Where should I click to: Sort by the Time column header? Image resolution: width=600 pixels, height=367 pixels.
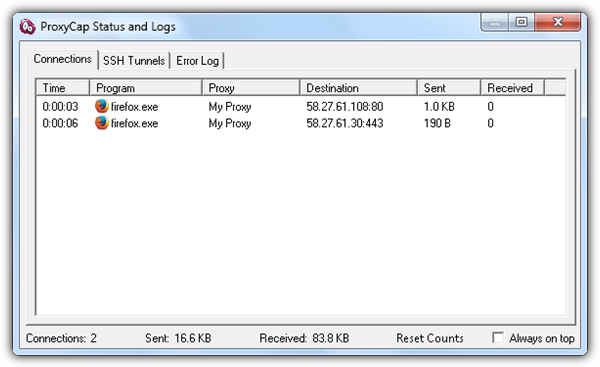tap(63, 88)
